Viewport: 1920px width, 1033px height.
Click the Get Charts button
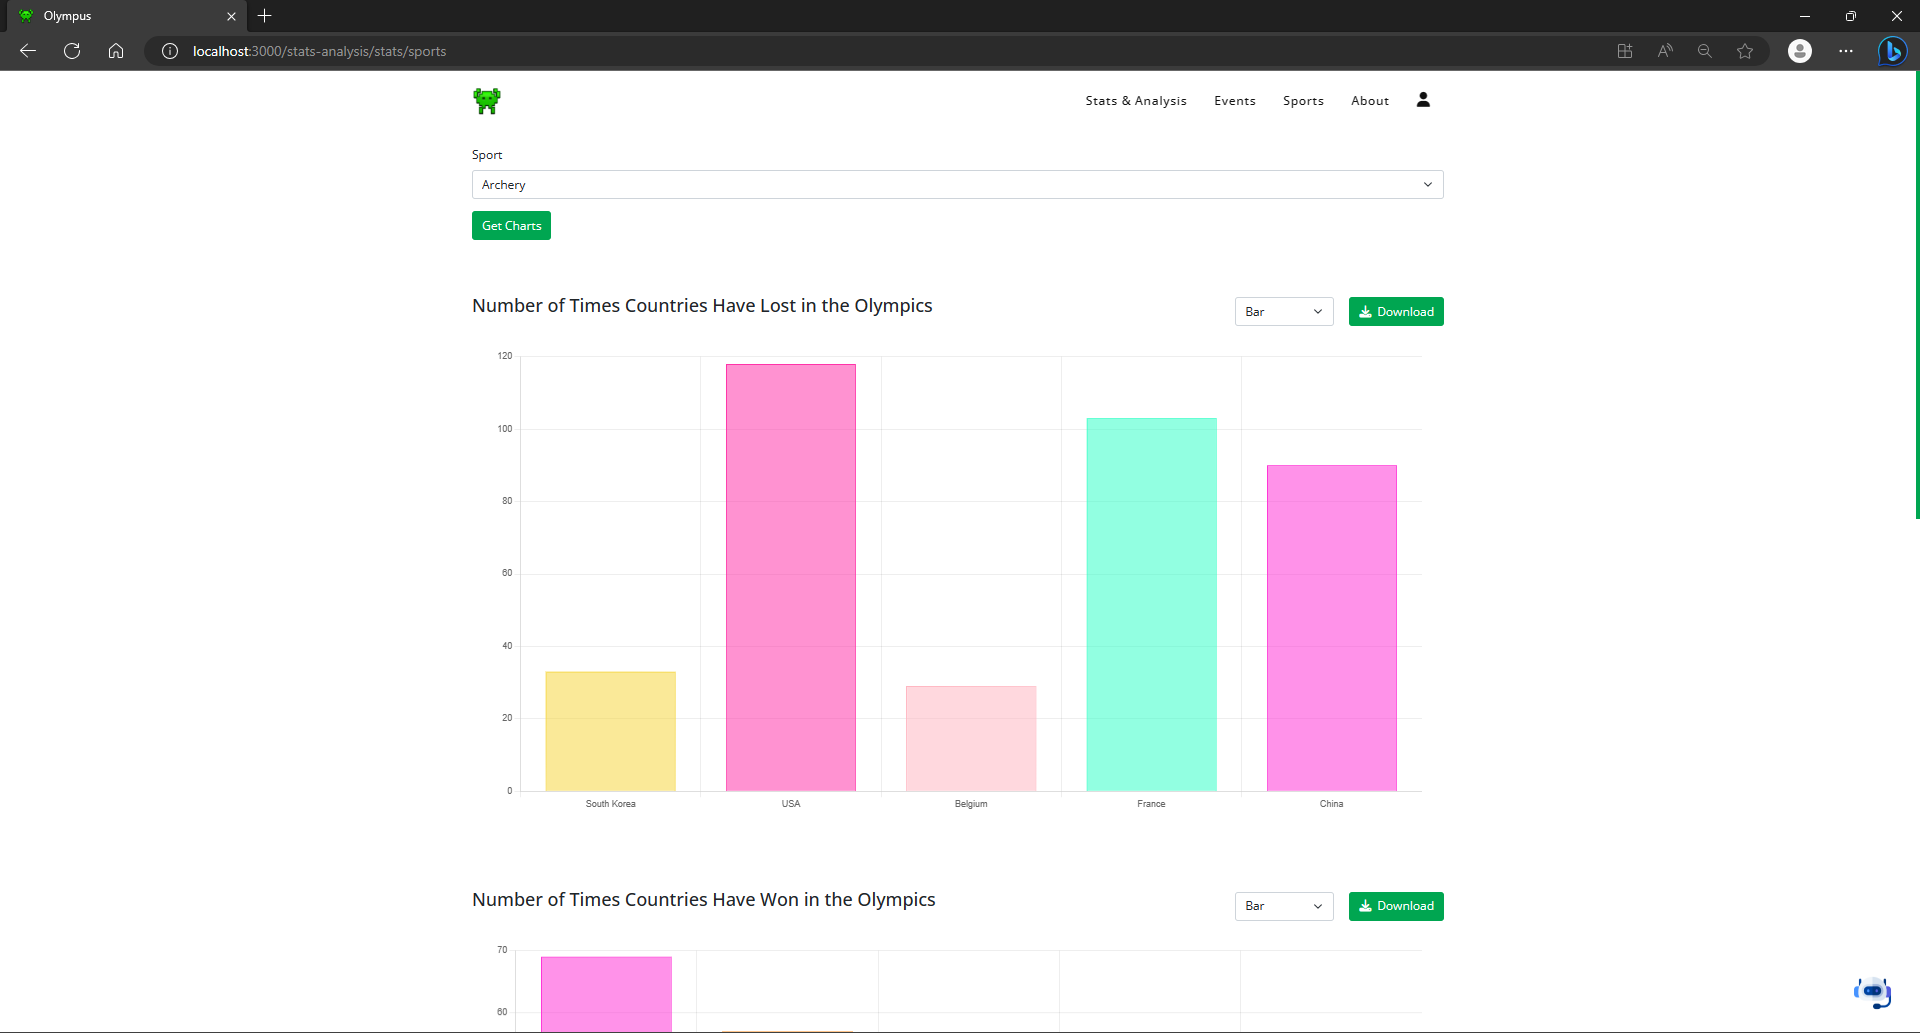click(x=511, y=226)
